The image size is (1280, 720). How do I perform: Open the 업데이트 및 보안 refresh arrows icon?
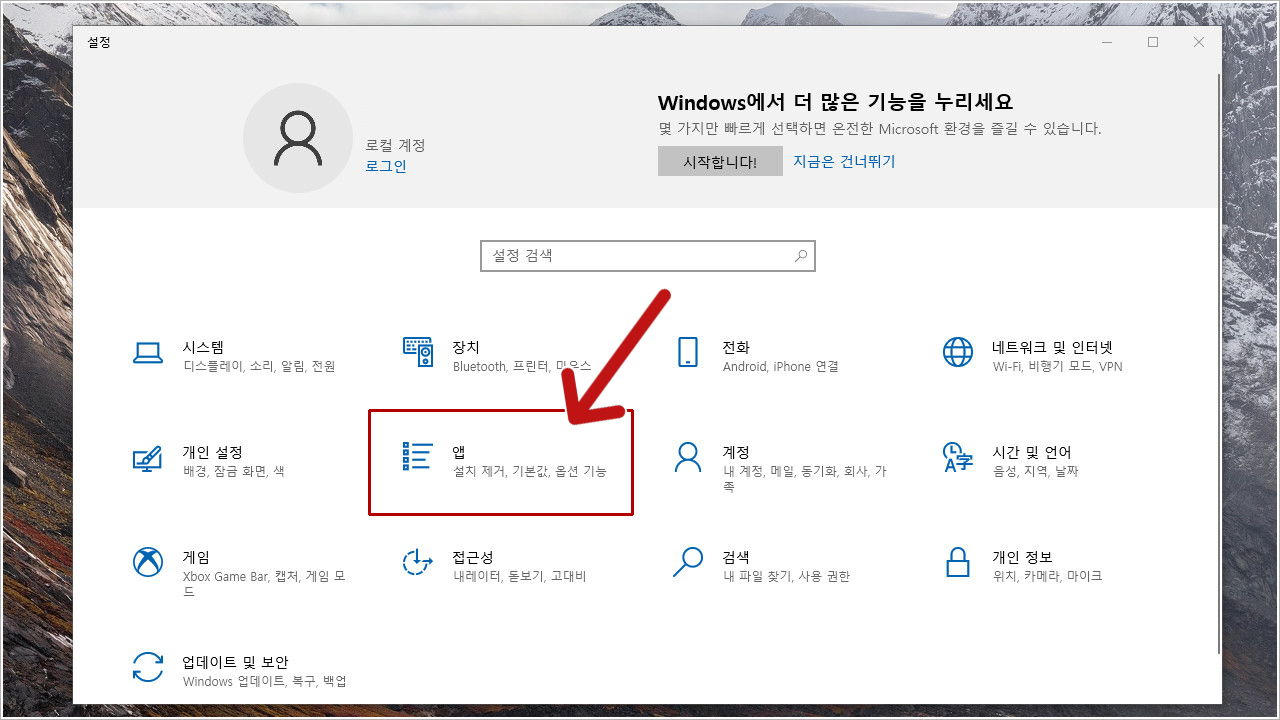[148, 666]
